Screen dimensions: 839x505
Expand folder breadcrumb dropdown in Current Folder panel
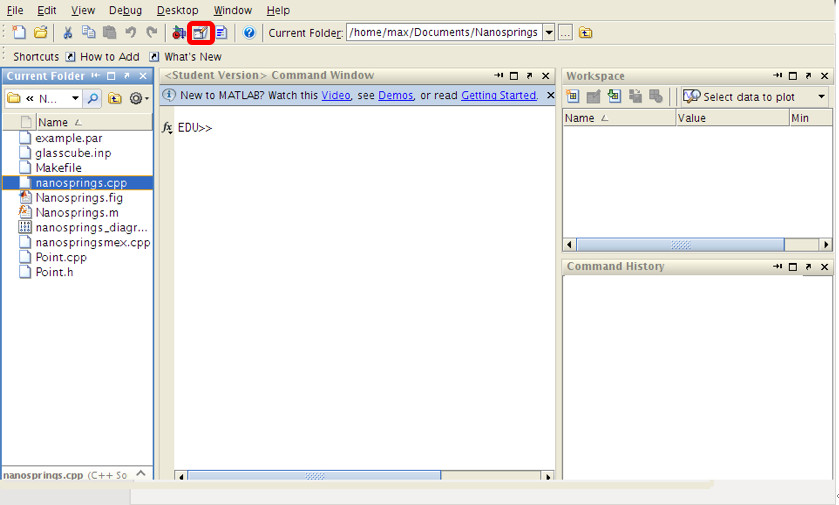click(x=75, y=98)
